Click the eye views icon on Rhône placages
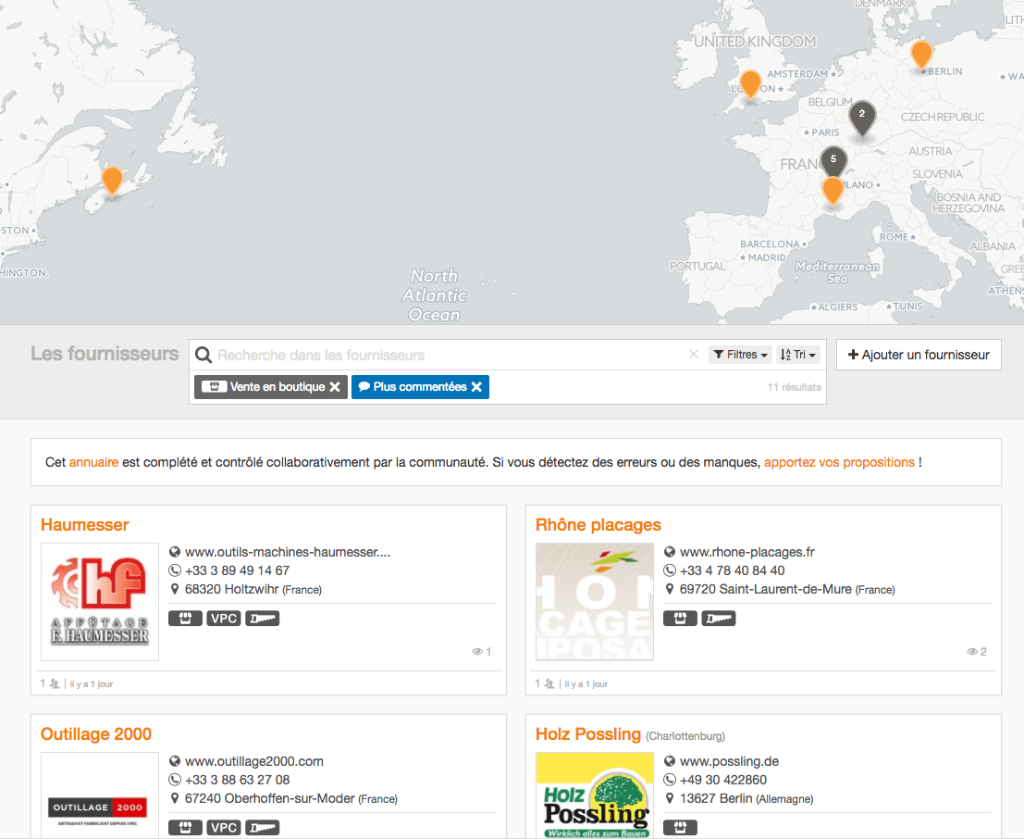Screen dimensions: 1024x839 pos(972,652)
